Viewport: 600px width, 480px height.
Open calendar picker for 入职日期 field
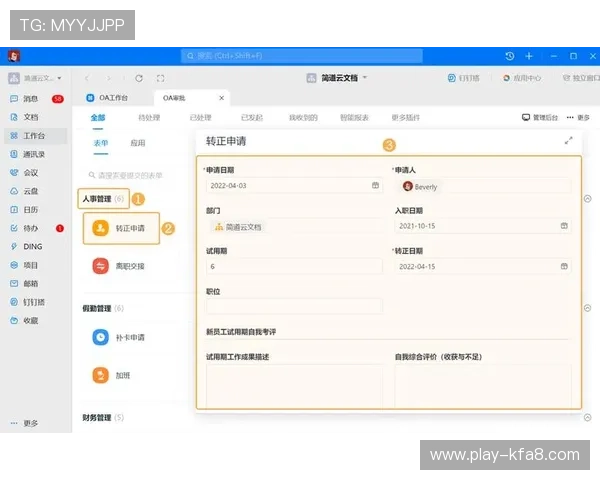tap(564, 226)
